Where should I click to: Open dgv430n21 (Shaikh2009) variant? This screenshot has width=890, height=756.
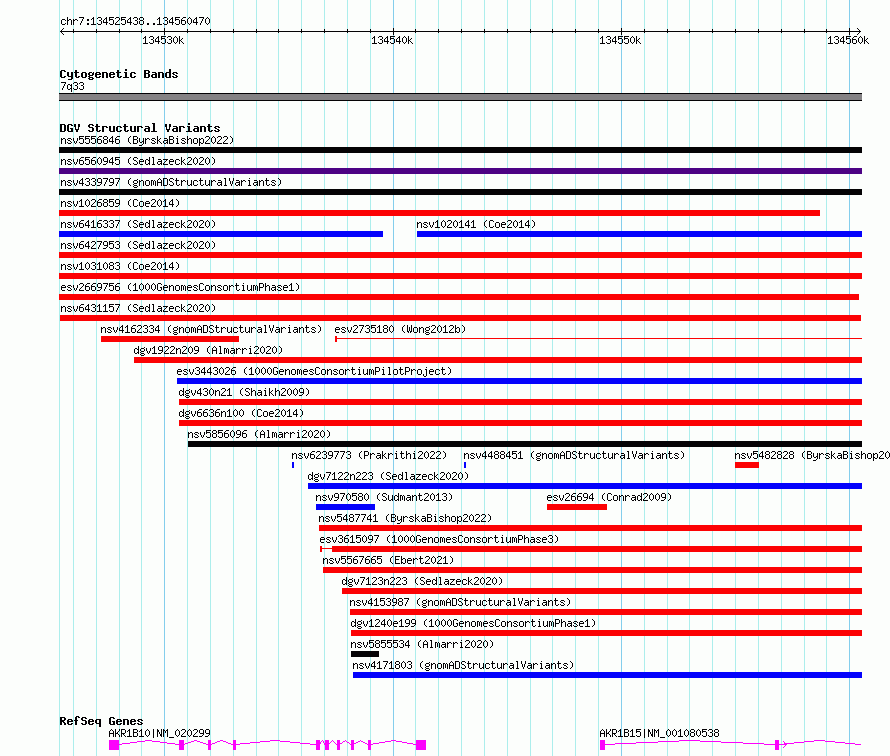pos(244,392)
